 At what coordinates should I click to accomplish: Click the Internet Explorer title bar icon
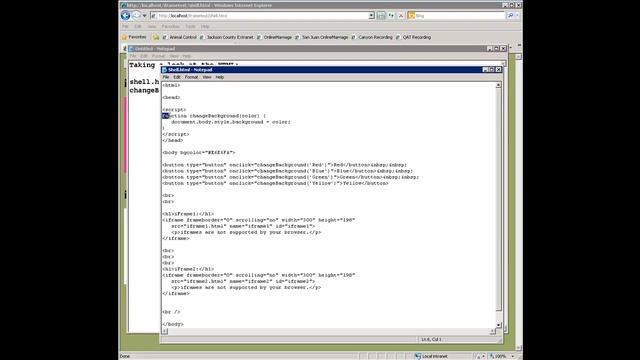tap(123, 5)
